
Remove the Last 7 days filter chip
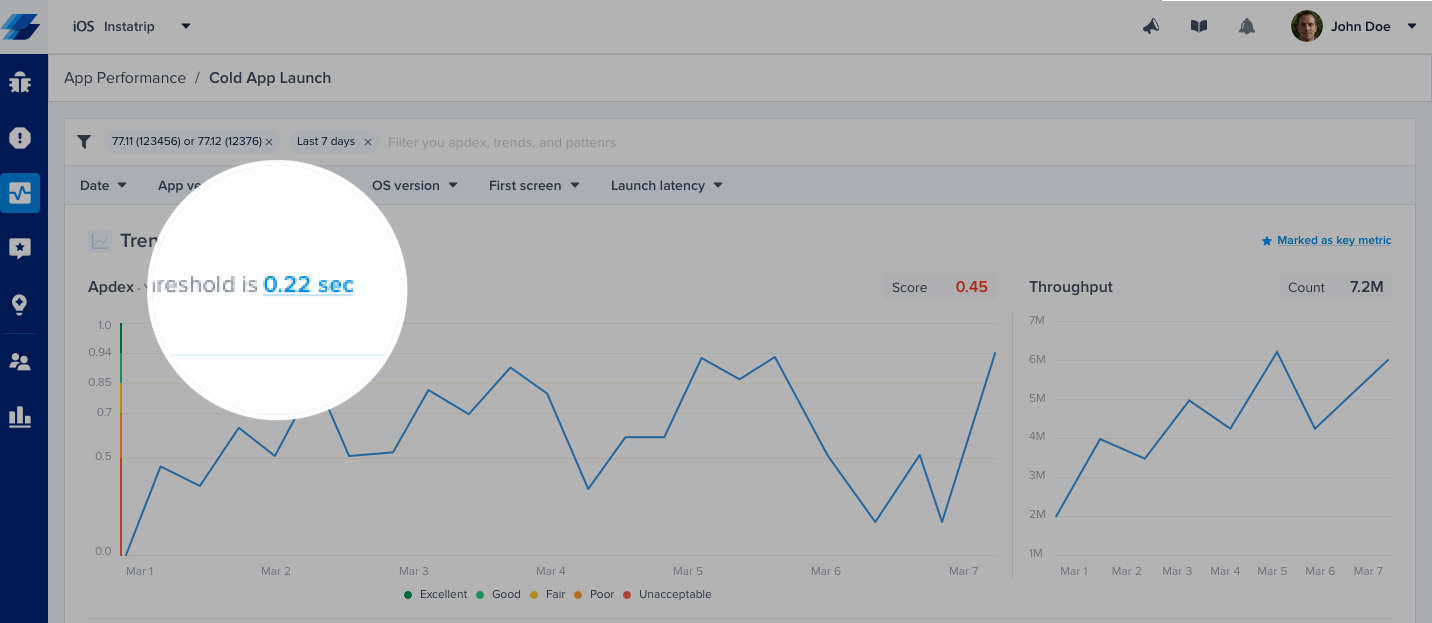368,142
